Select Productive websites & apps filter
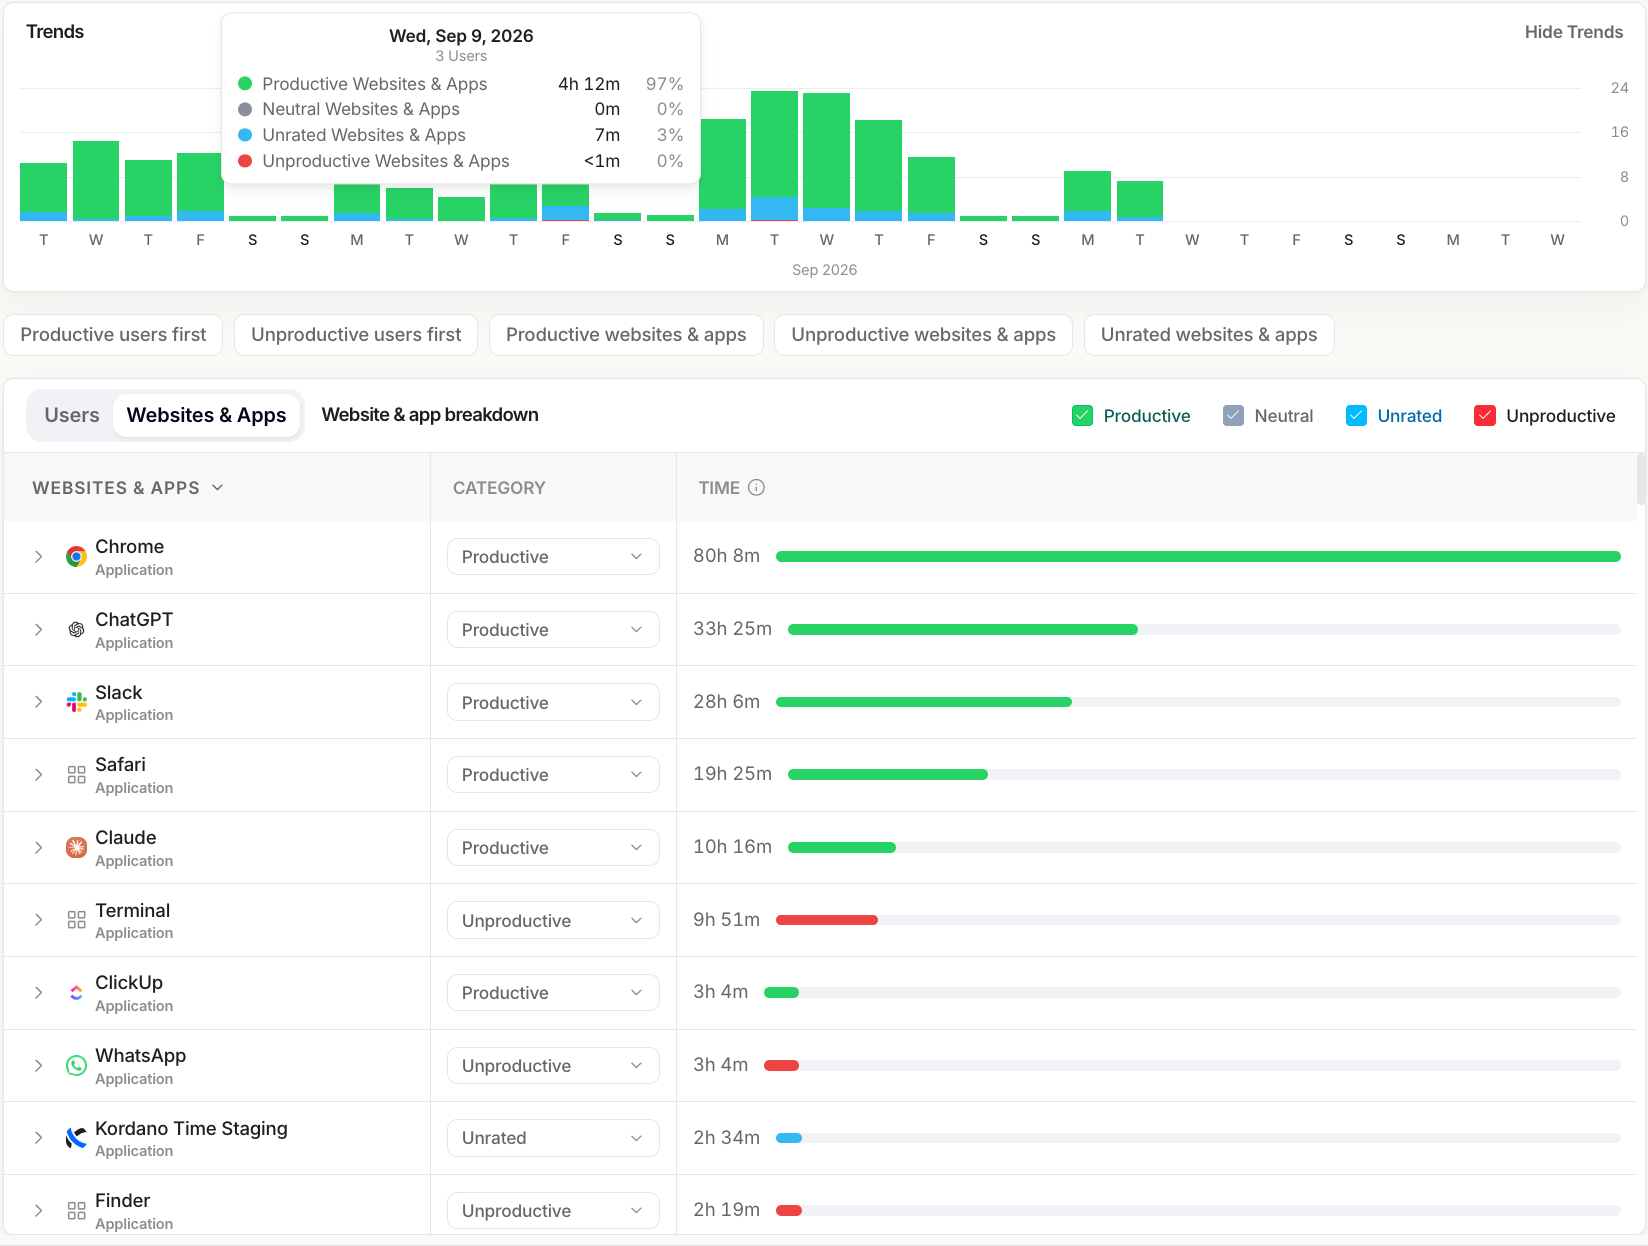The width and height of the screenshot is (1648, 1246). pyautogui.click(x=626, y=335)
